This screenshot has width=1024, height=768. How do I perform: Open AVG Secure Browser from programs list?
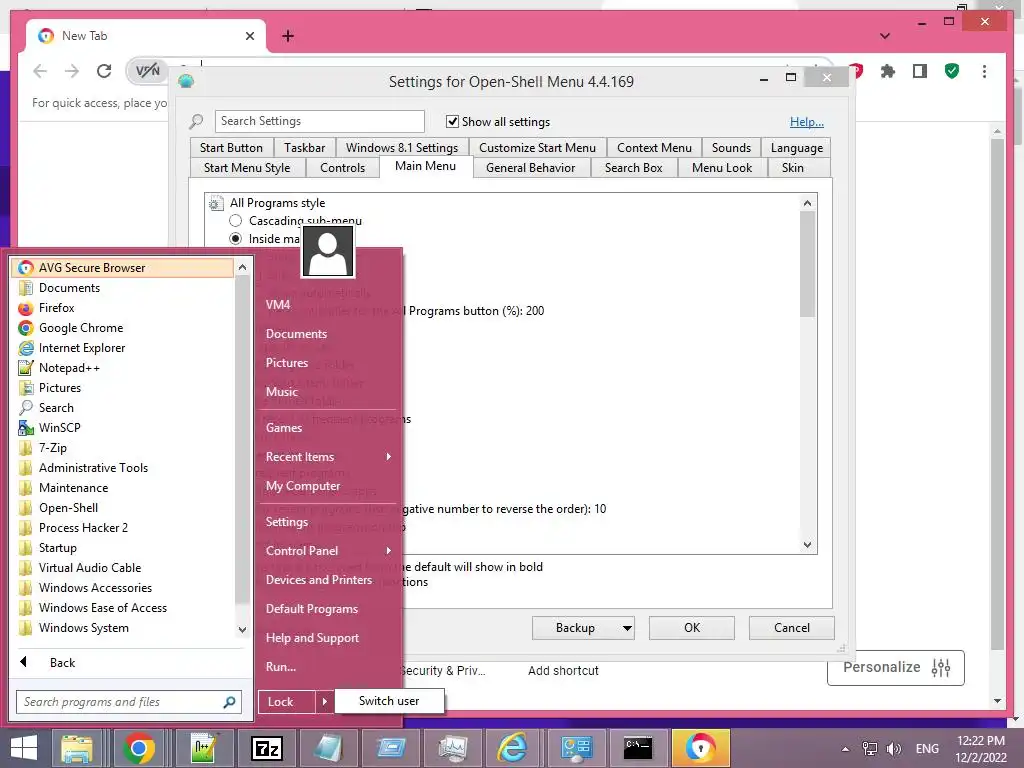[123, 268]
